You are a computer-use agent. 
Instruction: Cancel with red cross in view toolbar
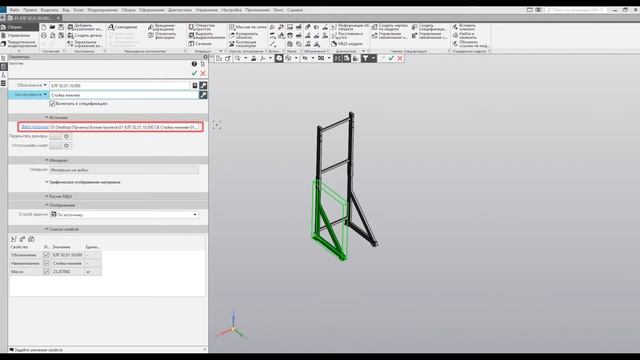coord(400,58)
